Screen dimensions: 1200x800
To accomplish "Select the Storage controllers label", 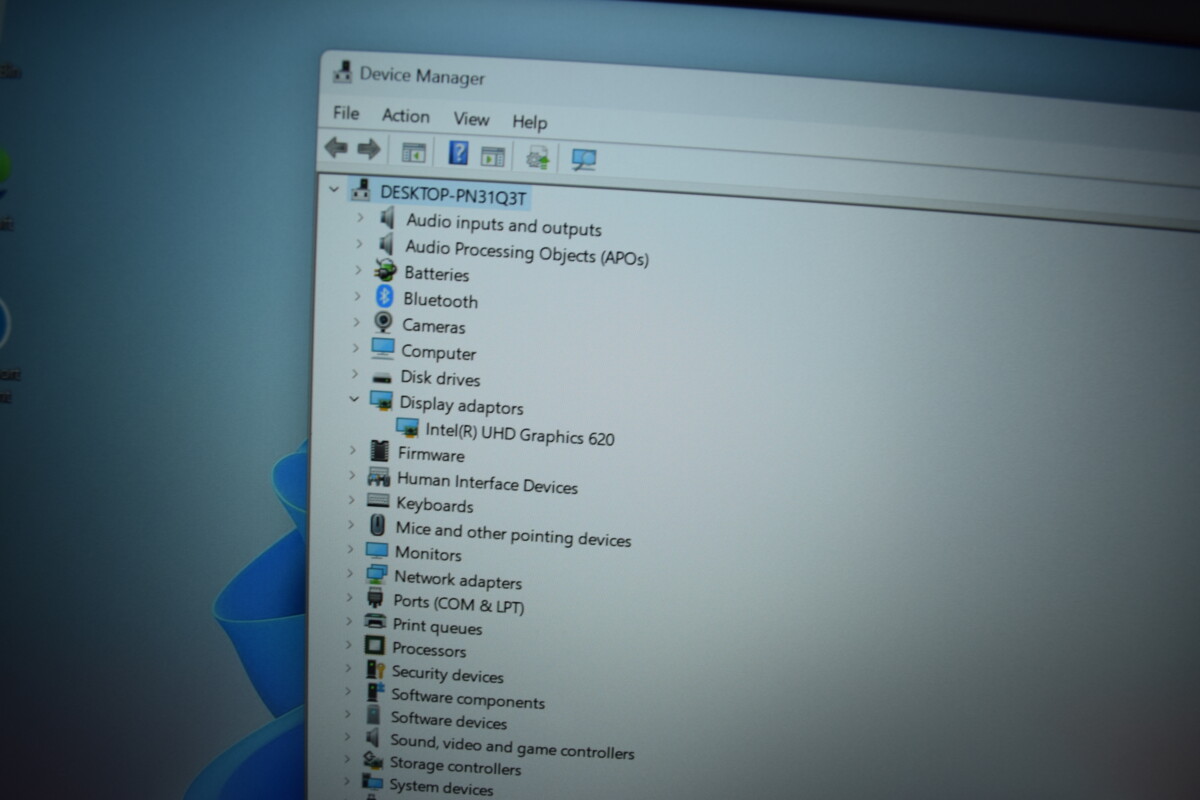I will 455,766.
